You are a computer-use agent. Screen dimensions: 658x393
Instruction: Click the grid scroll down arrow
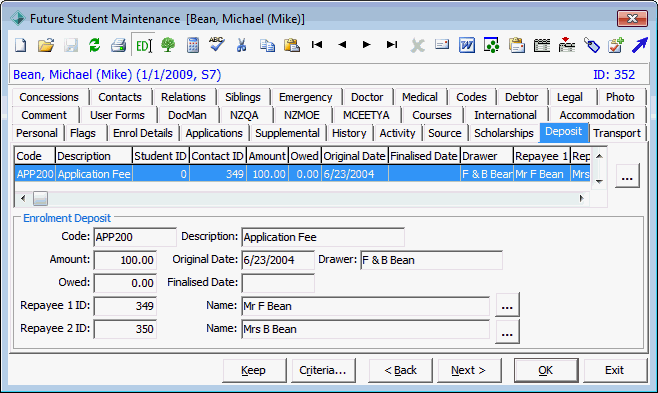[599, 182]
